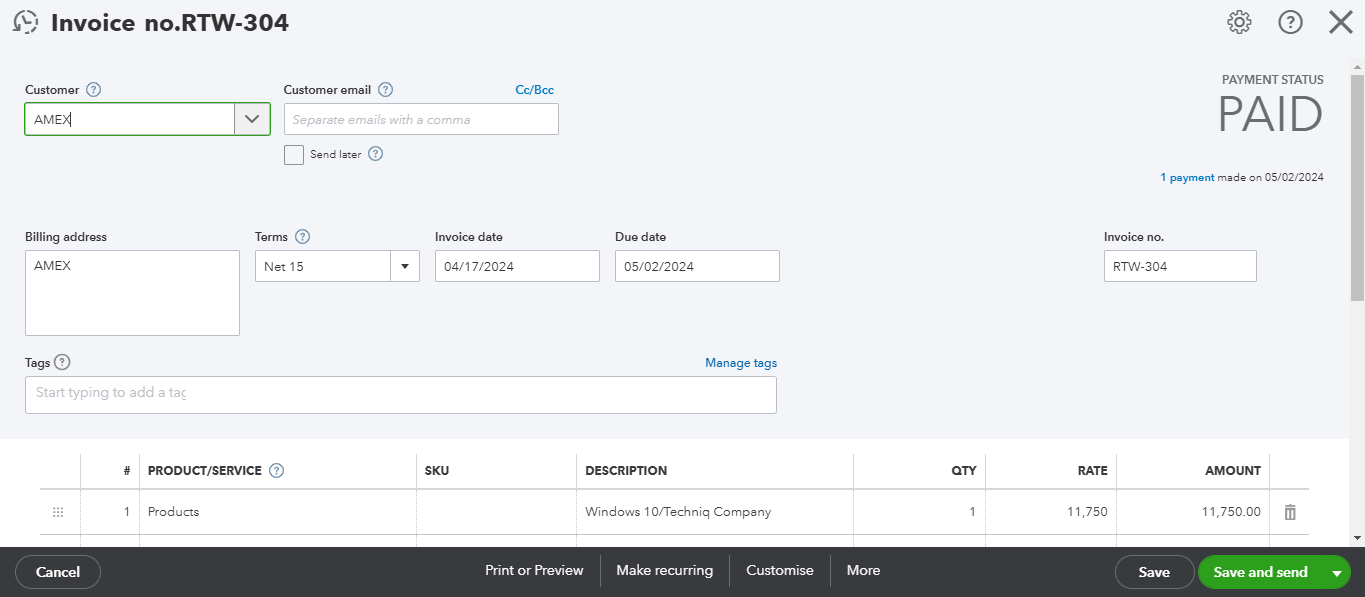
Task: Click the Customer email help icon
Action: click(386, 90)
